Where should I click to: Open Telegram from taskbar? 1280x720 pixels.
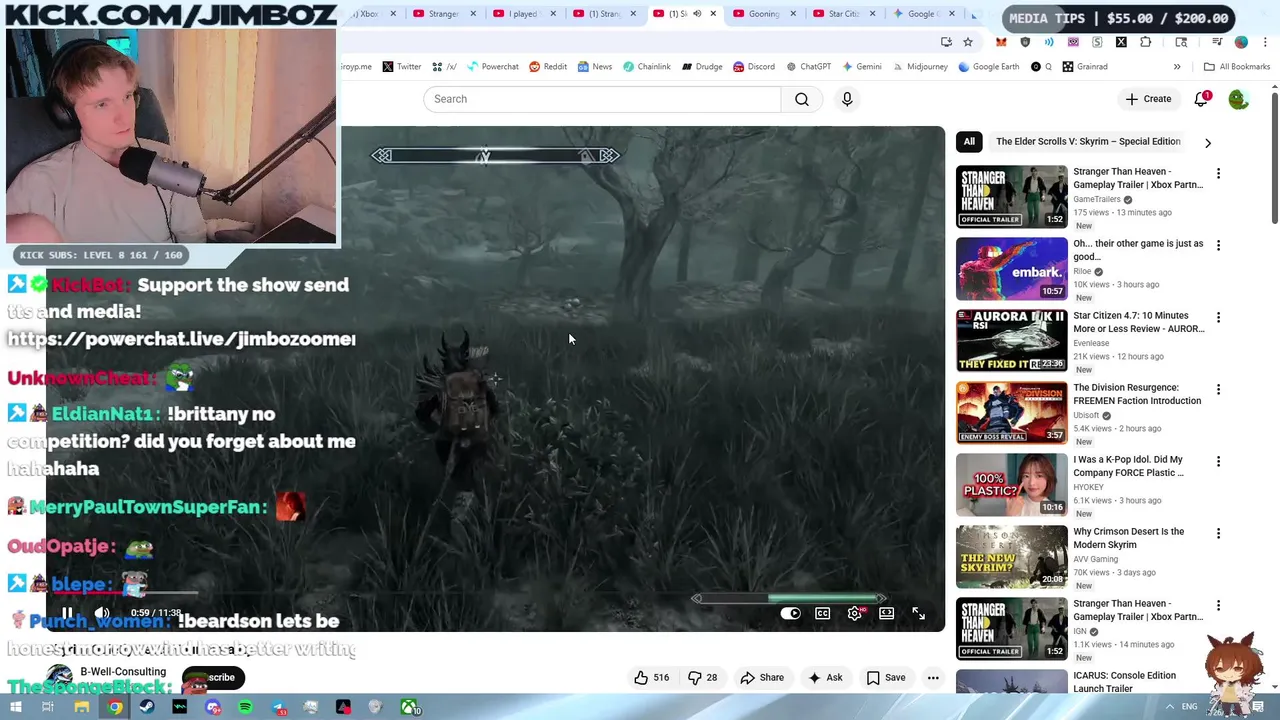point(278,707)
